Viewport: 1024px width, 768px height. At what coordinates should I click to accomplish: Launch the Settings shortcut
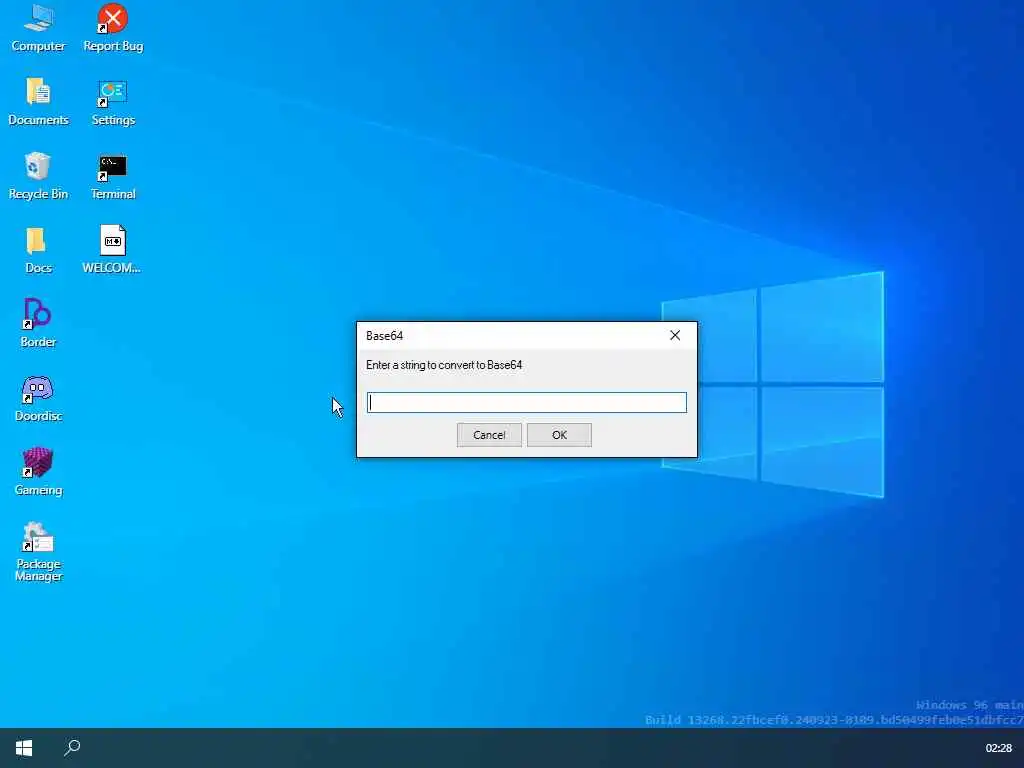point(113,102)
